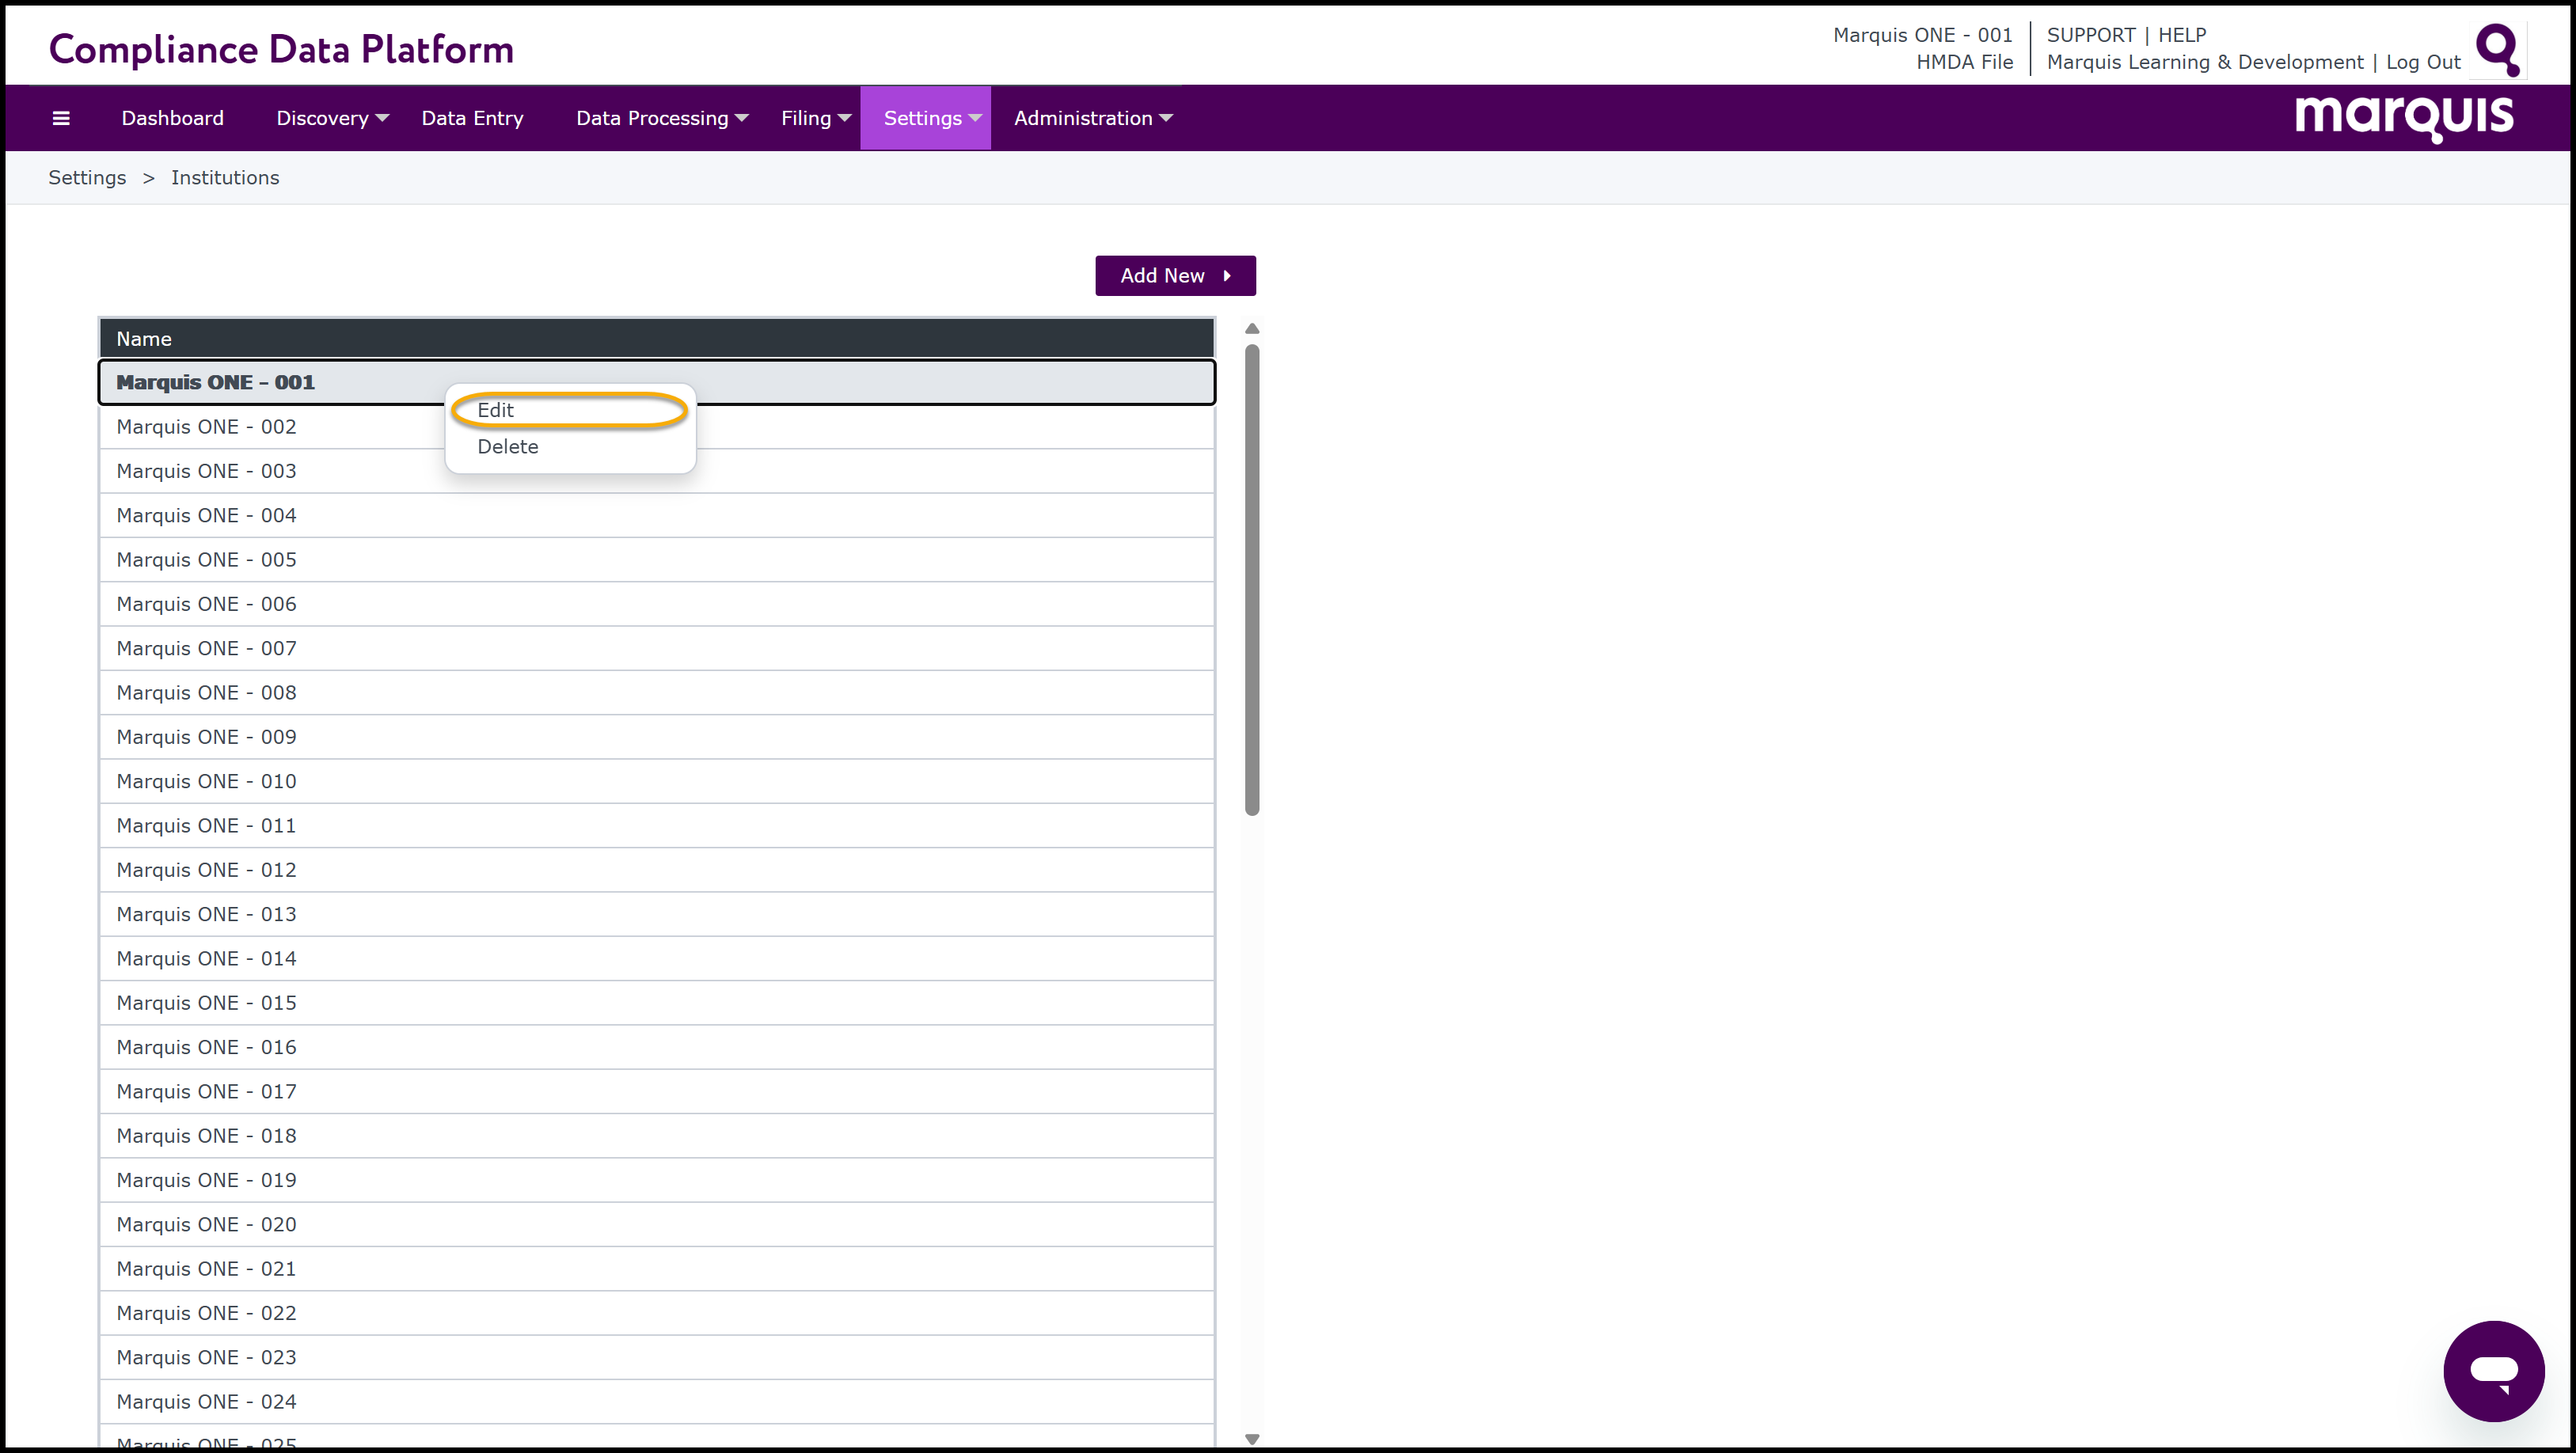Click the marquis brand logo
This screenshot has width=2576, height=1453.
[2404, 118]
